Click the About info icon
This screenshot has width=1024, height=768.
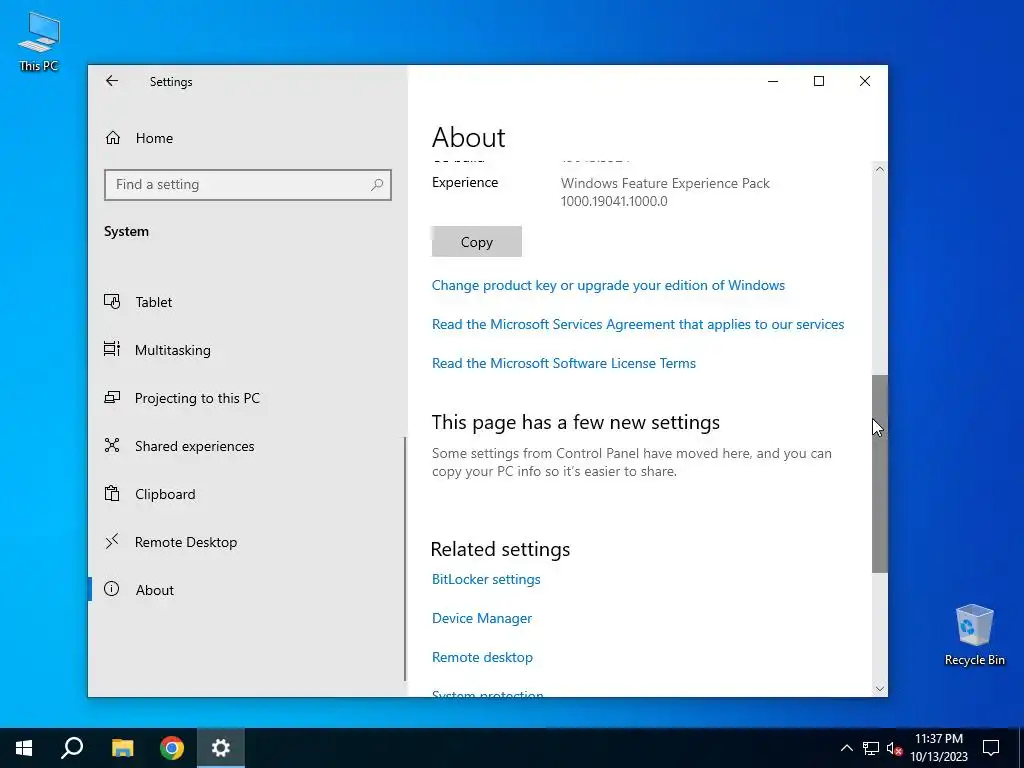coord(112,589)
